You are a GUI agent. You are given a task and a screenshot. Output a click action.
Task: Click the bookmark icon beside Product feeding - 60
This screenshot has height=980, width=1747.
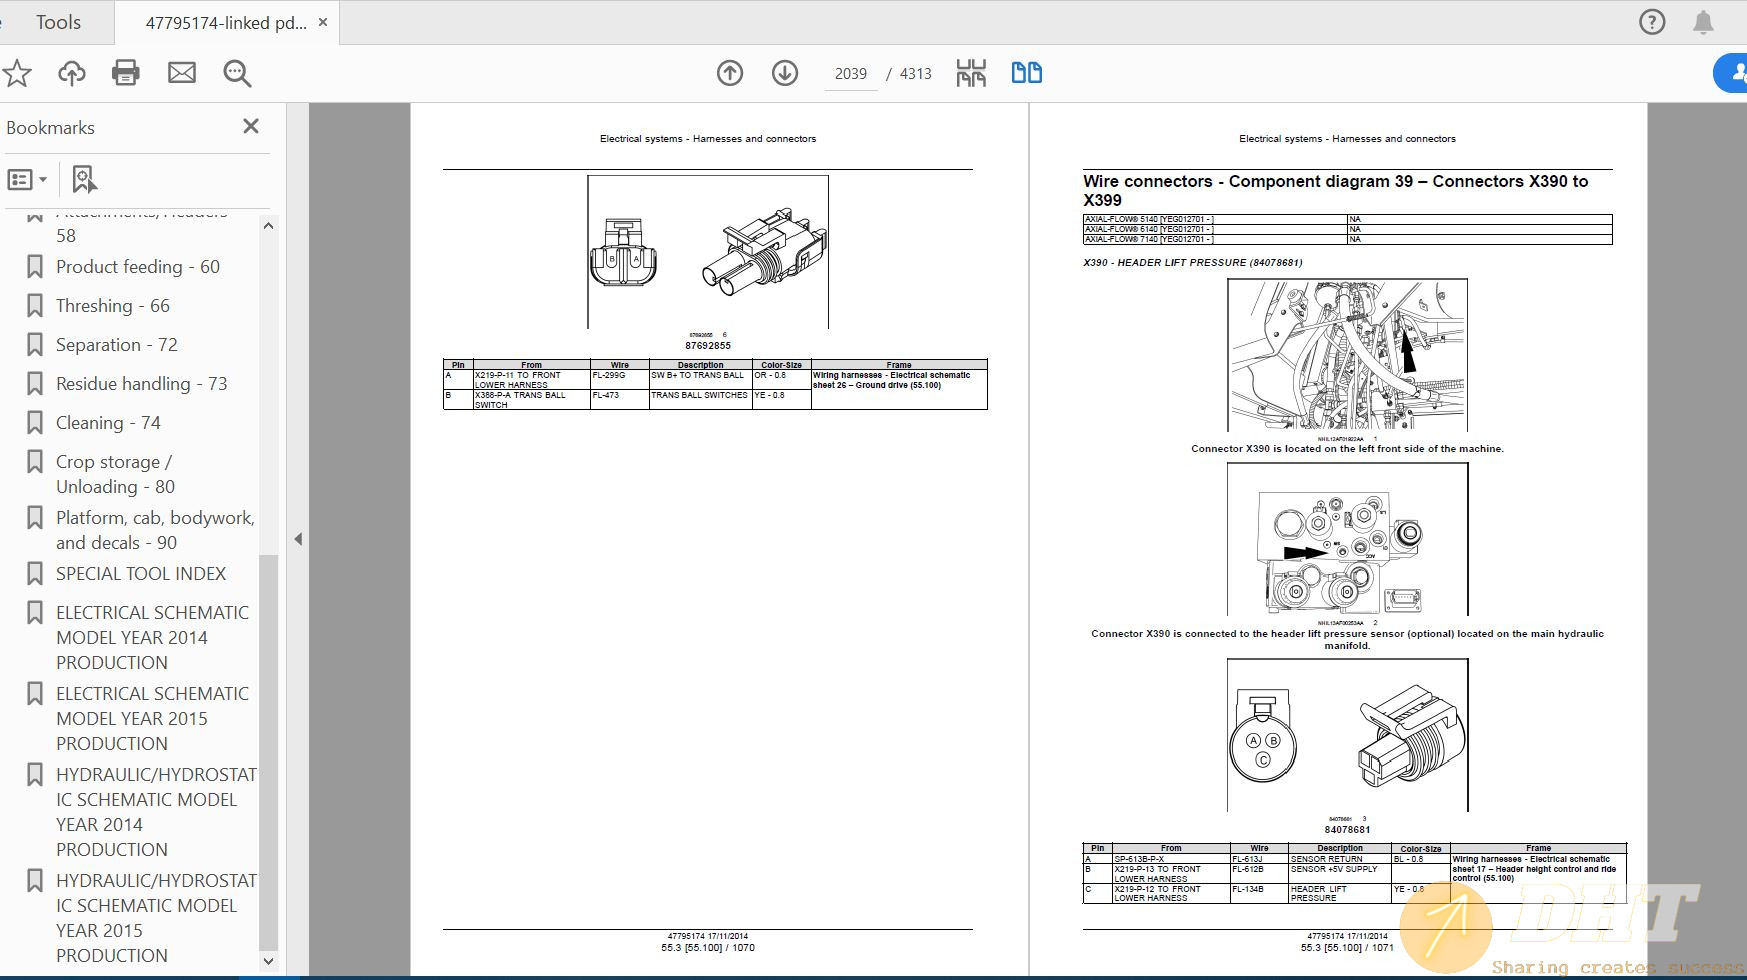coord(35,267)
